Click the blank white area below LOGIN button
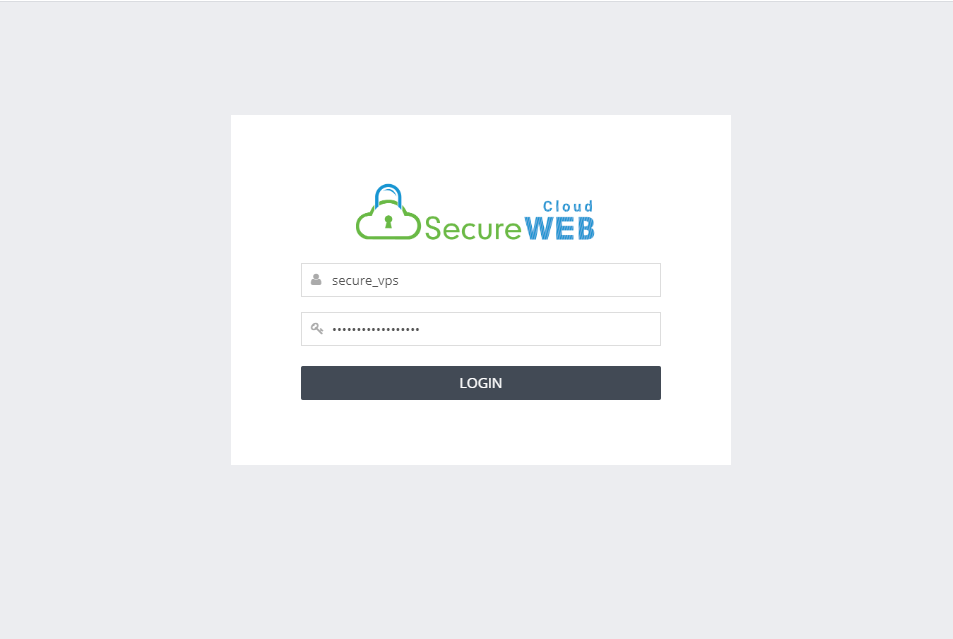This screenshot has height=639, width=953. coord(481,432)
